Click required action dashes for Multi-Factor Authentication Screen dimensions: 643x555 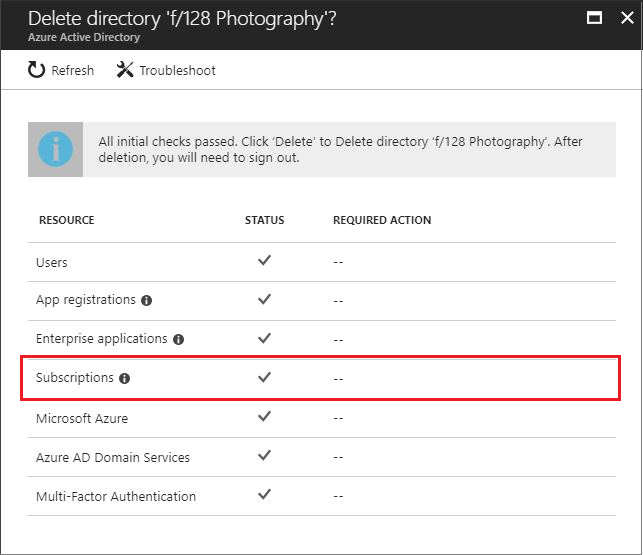click(338, 497)
